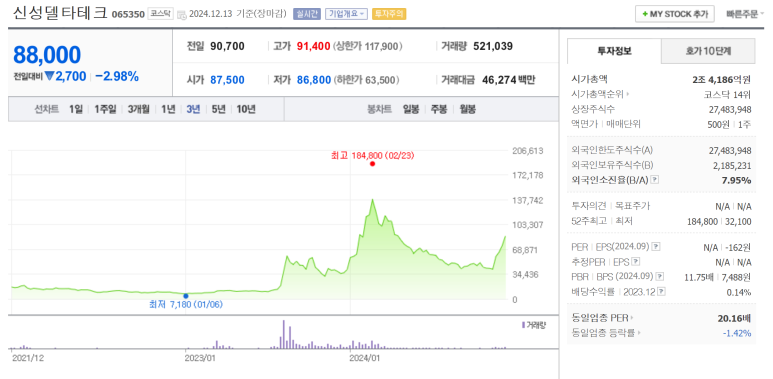Click the 신성델타테크 stock name heading

pos(60,13)
